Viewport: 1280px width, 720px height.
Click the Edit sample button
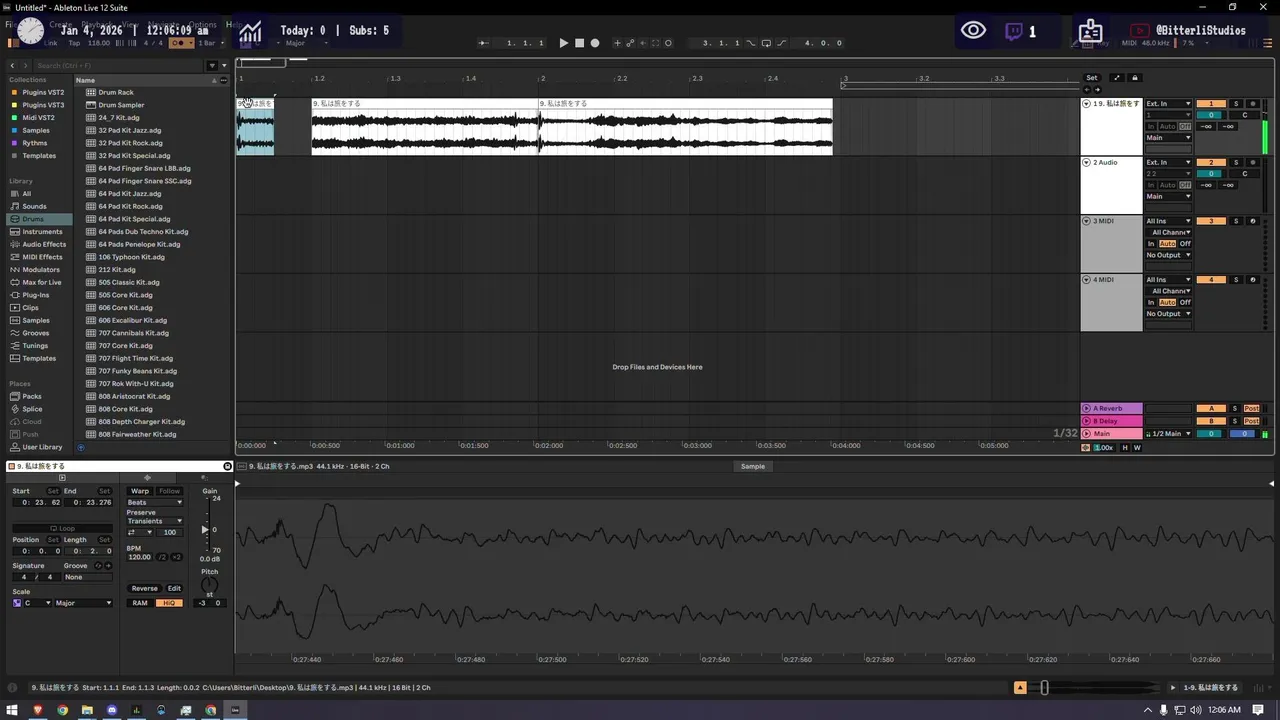[x=174, y=588]
